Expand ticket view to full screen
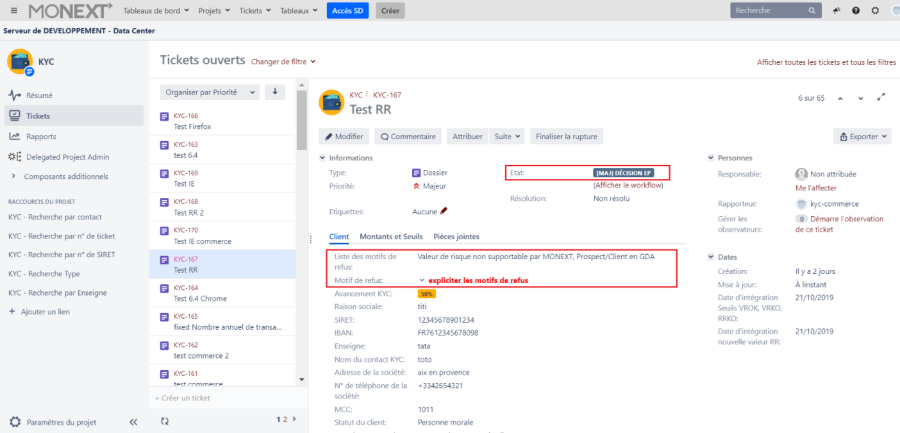900x433 pixels. 880,98
